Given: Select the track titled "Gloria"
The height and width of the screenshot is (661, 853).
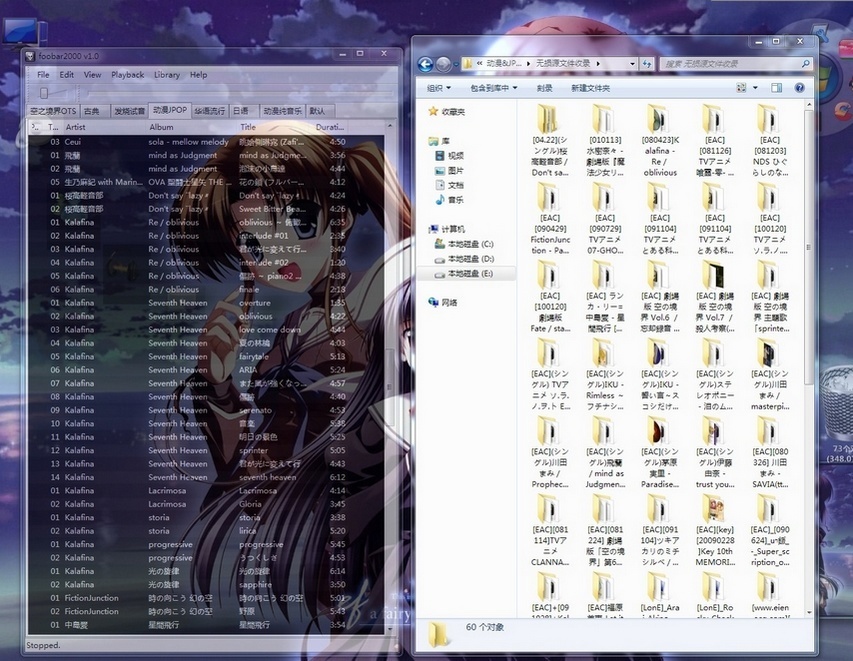Looking at the screenshot, I should (x=207, y=504).
